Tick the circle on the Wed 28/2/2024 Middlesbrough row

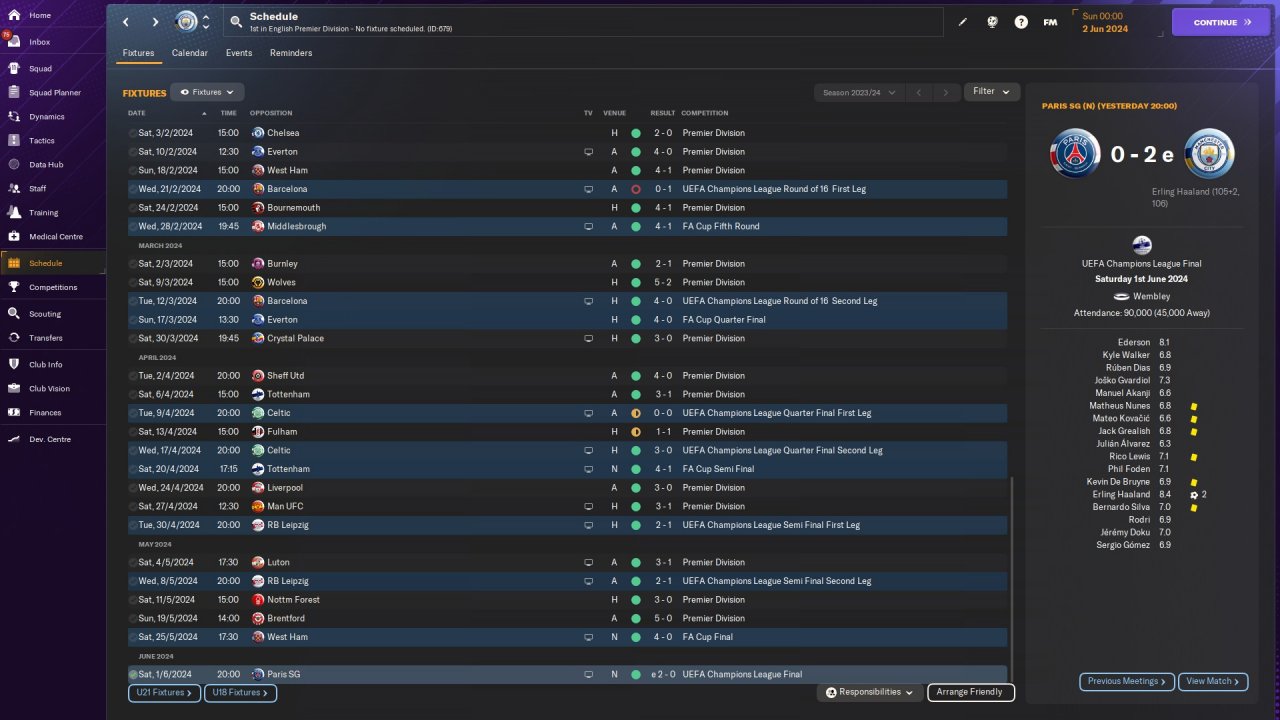[133, 226]
